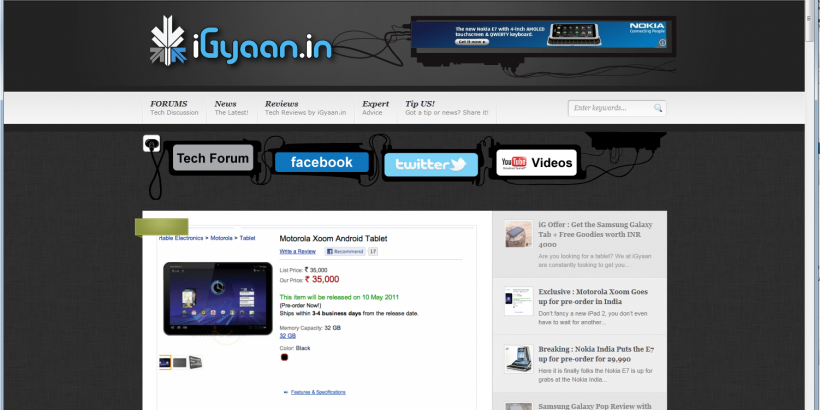This screenshot has width=820, height=410.
Task: Click the Samsung Galaxy Tab article thumbnail
Action: [518, 235]
